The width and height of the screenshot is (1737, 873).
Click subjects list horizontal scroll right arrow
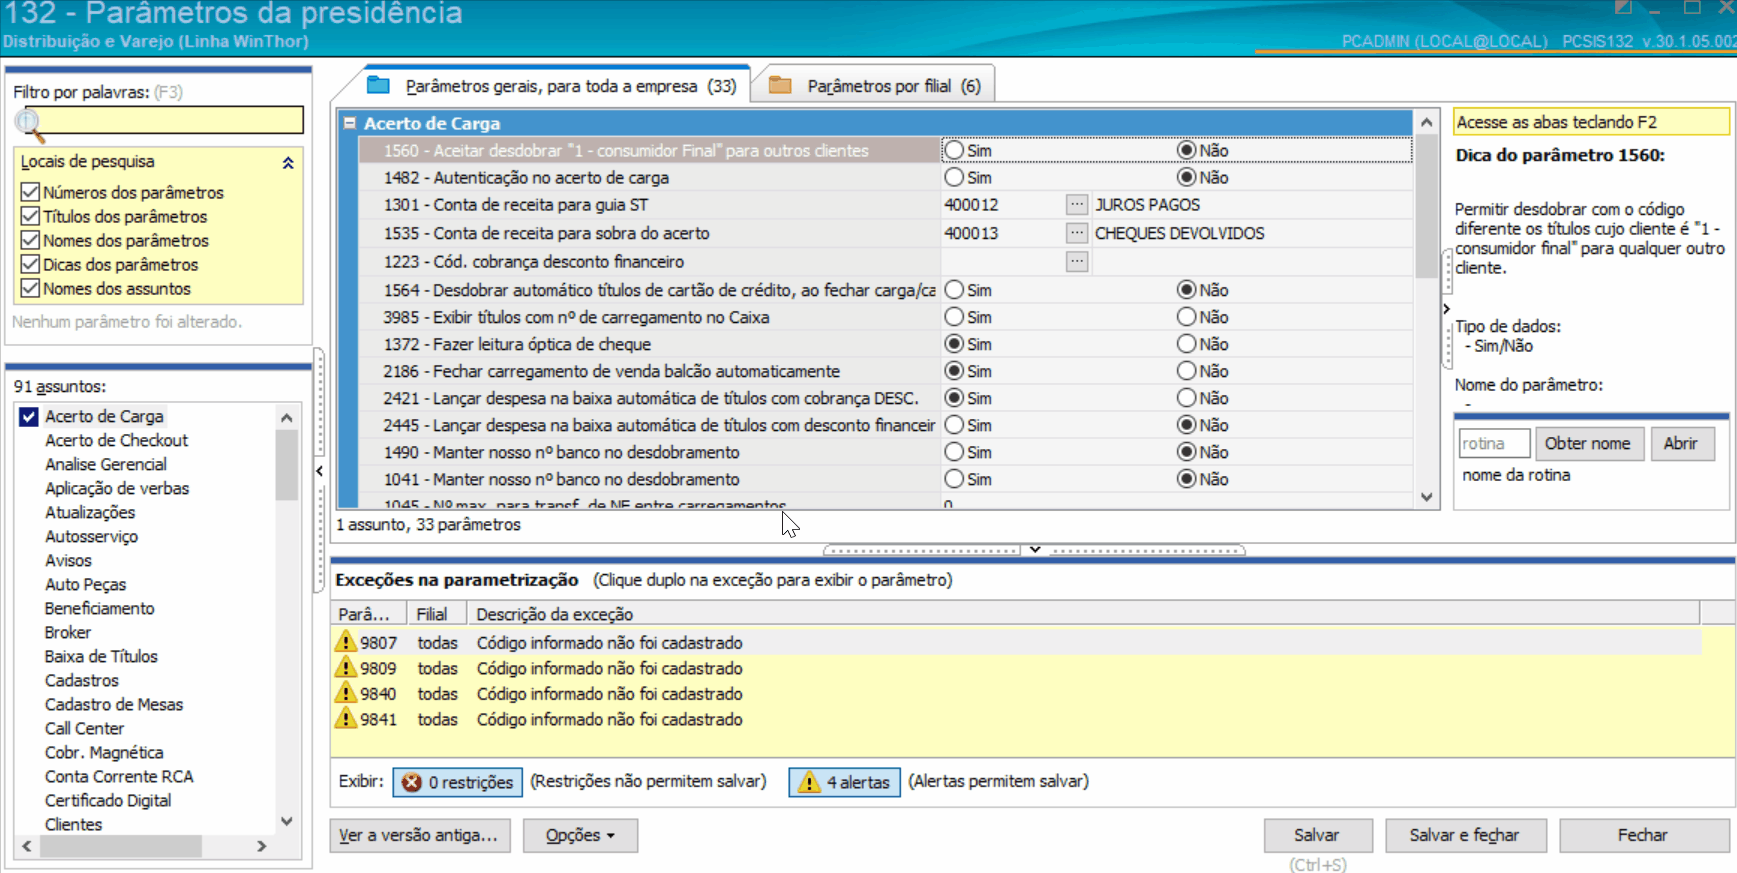click(262, 846)
